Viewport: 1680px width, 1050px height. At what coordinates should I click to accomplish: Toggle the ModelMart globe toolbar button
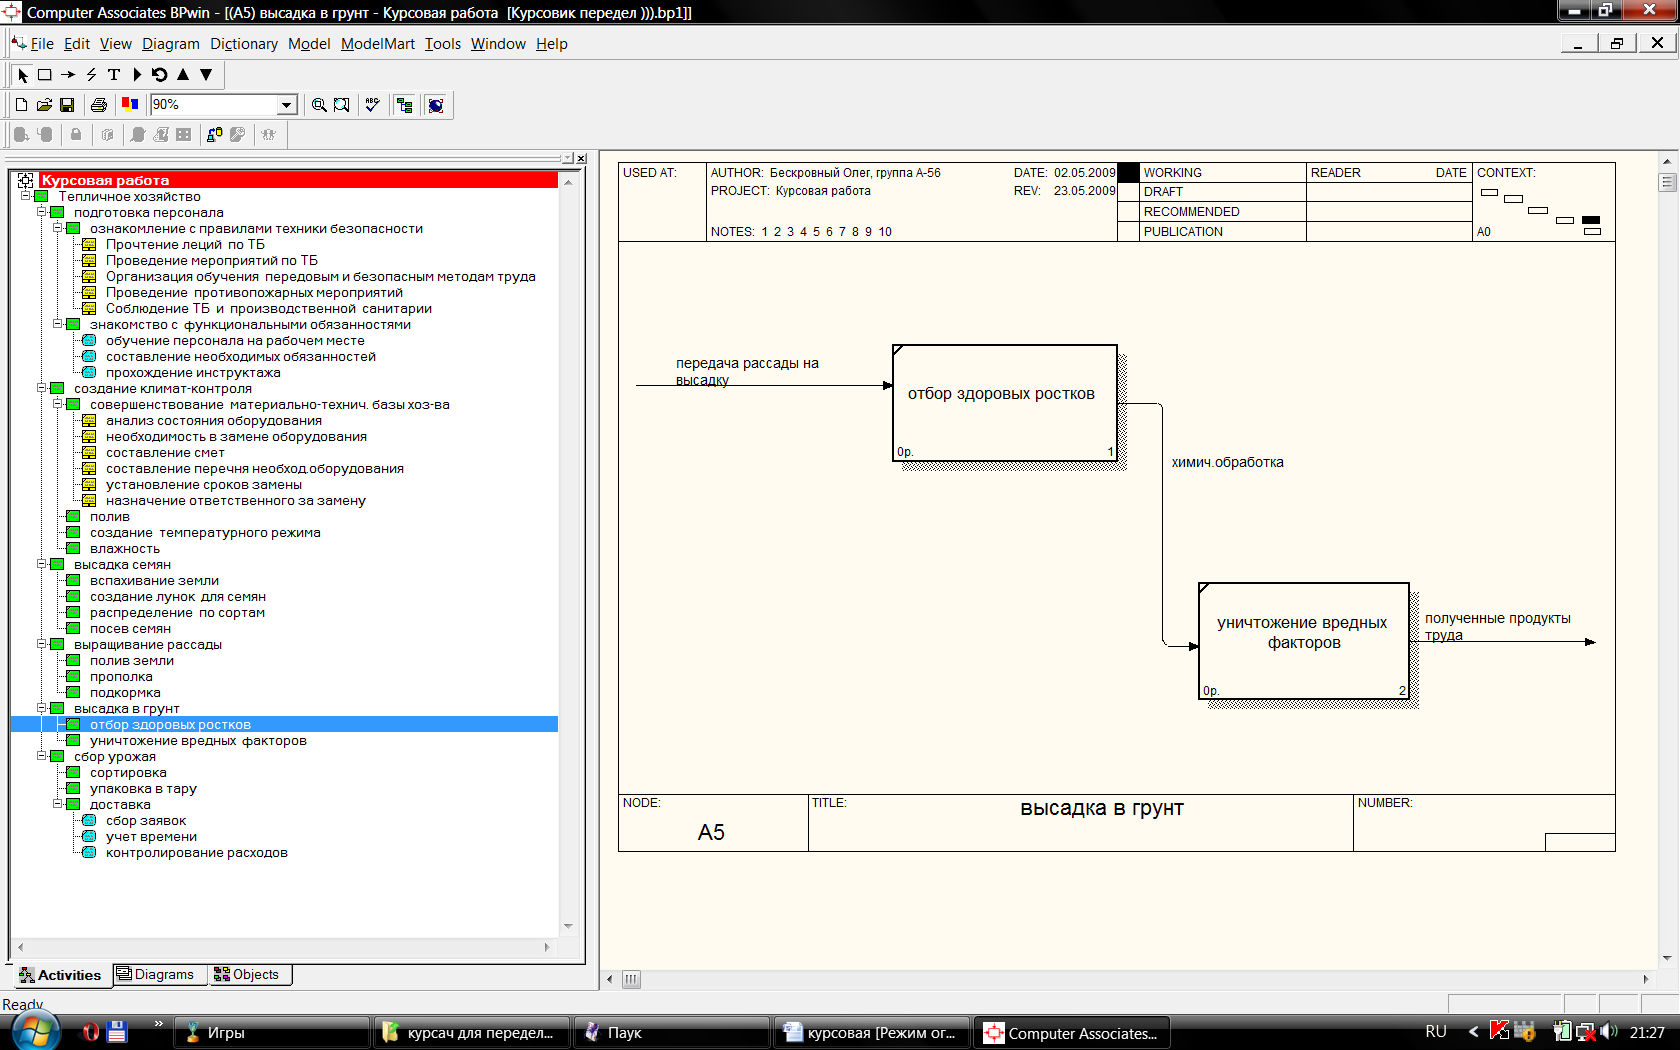pos(436,105)
